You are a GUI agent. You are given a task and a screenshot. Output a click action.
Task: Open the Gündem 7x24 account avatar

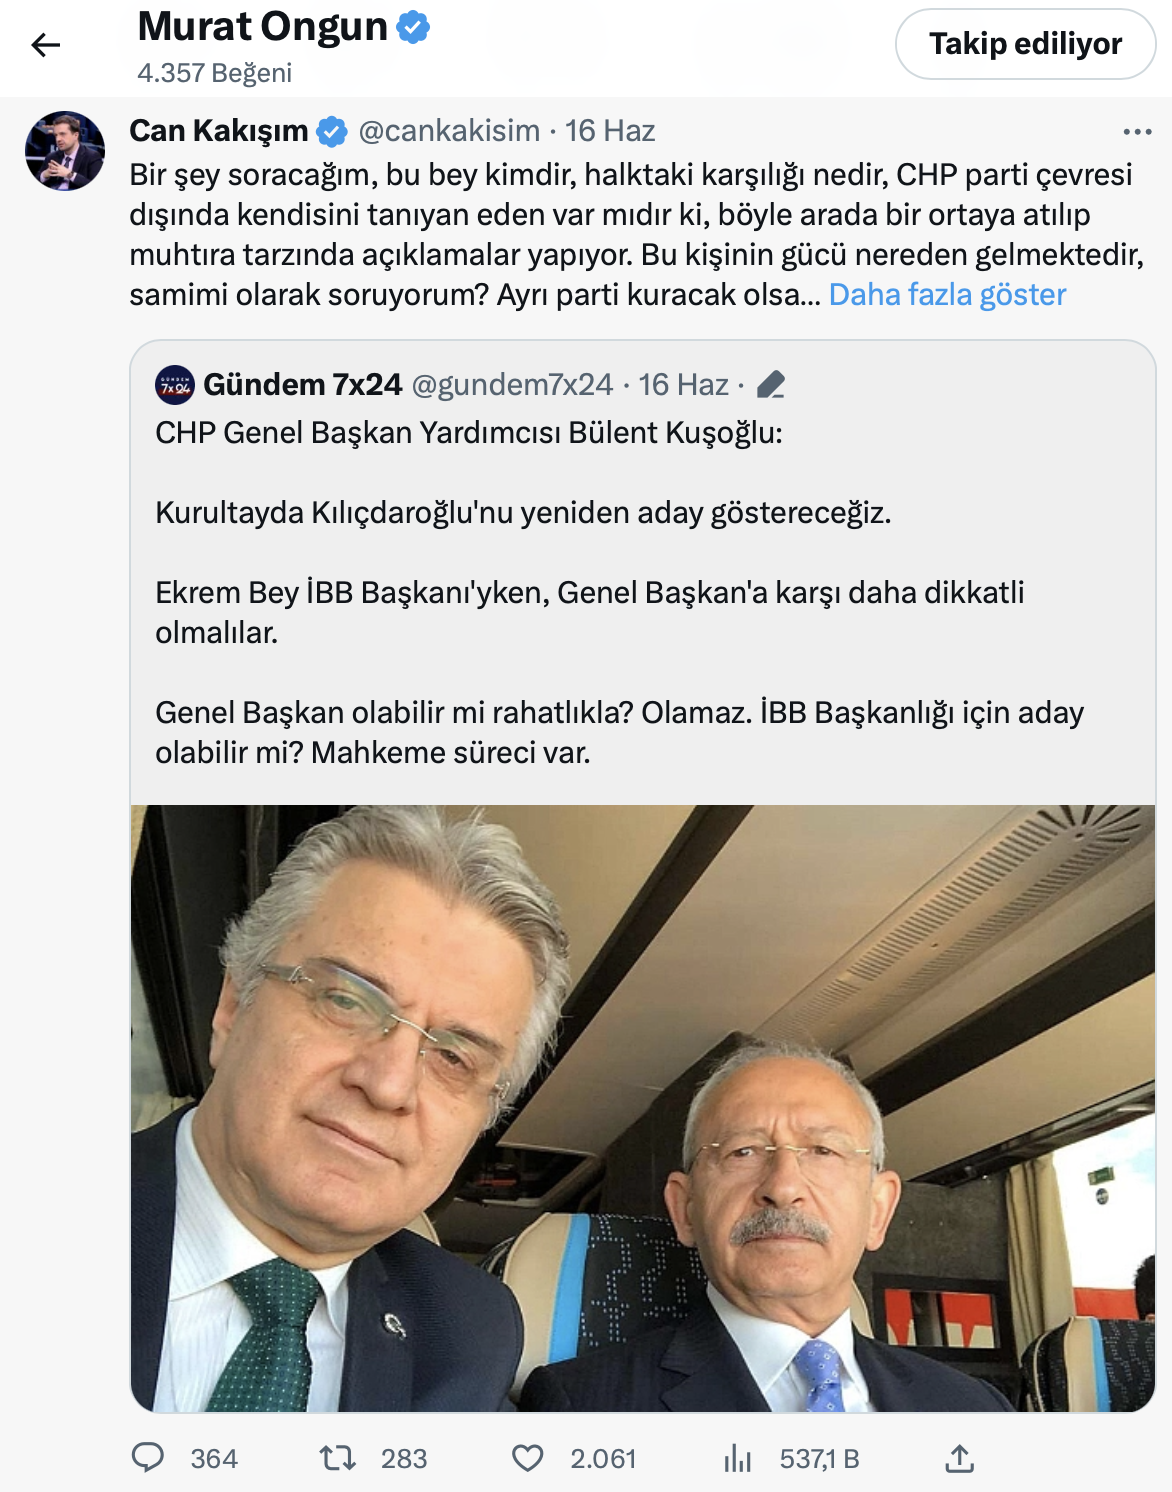(x=175, y=385)
